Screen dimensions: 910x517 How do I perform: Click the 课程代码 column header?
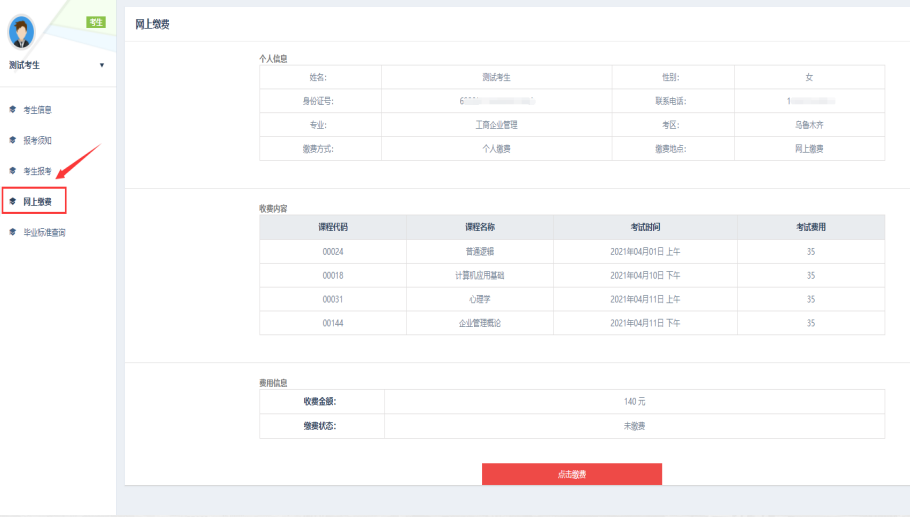pos(333,227)
